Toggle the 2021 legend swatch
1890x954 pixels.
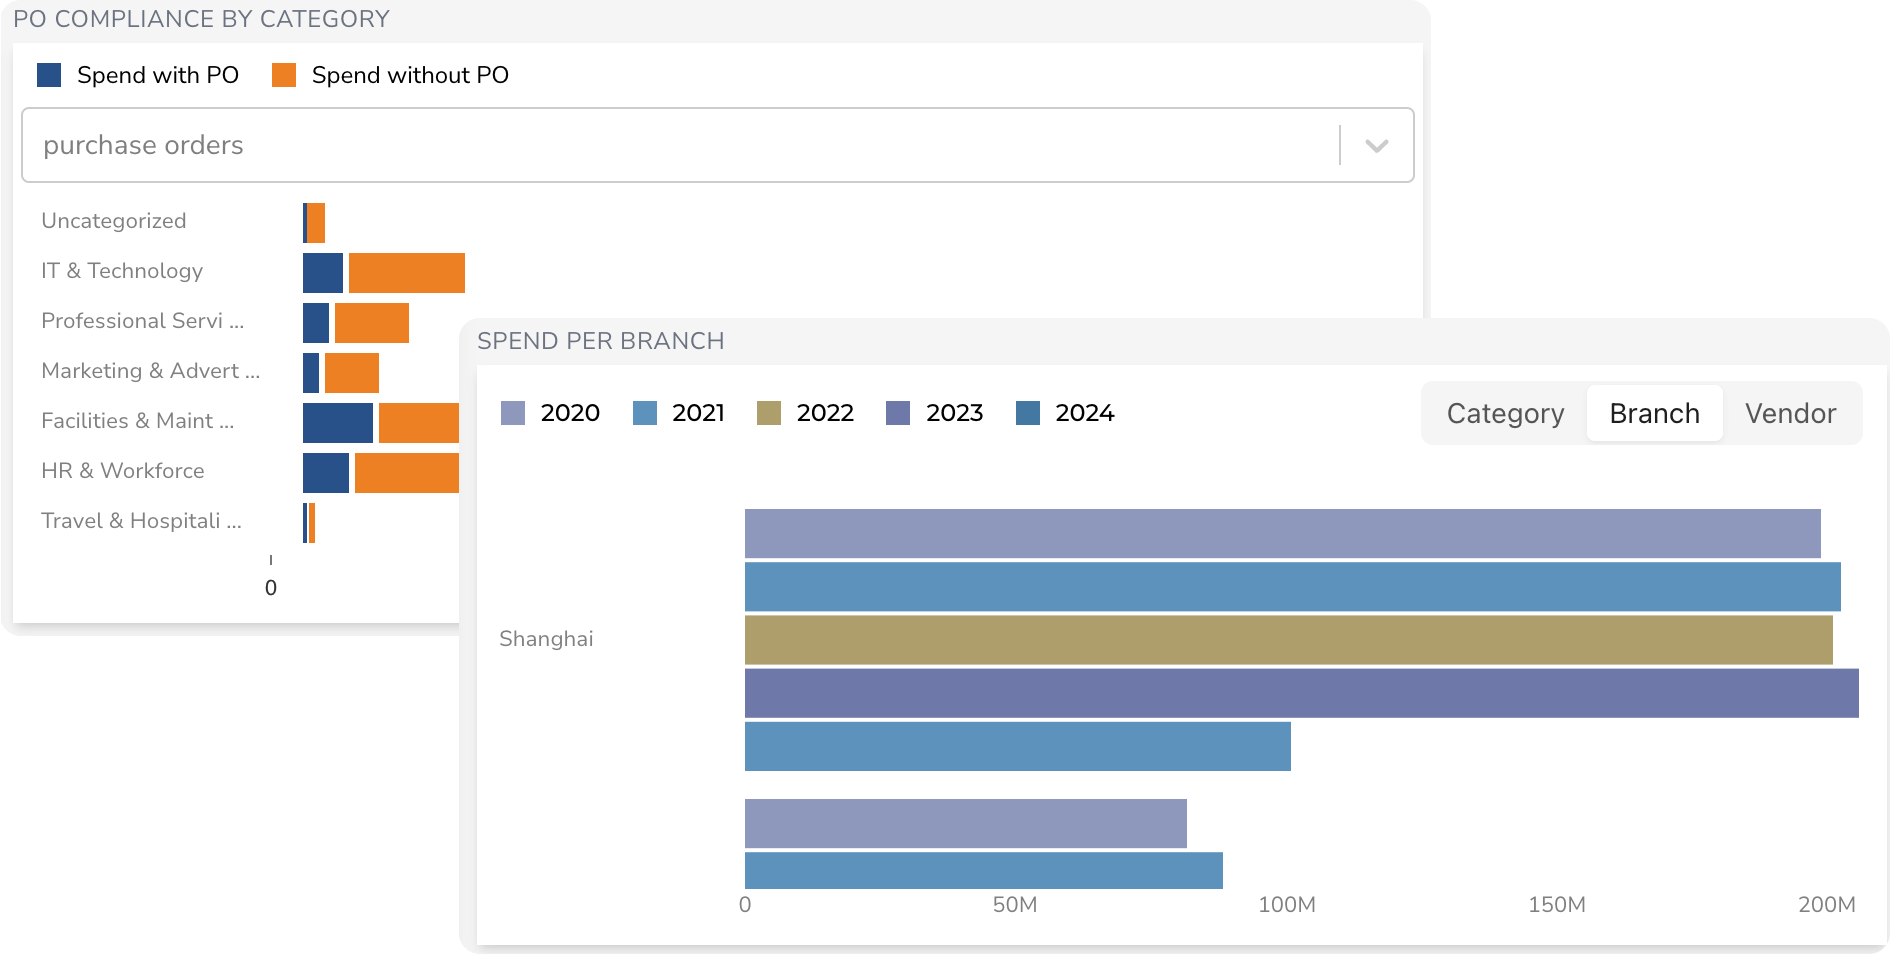pos(645,413)
